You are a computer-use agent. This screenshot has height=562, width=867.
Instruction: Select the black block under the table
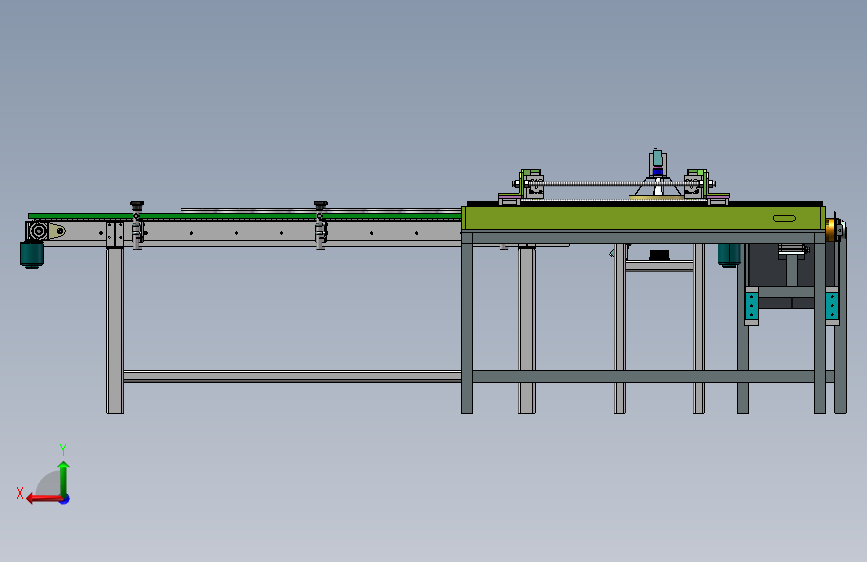coord(659,255)
